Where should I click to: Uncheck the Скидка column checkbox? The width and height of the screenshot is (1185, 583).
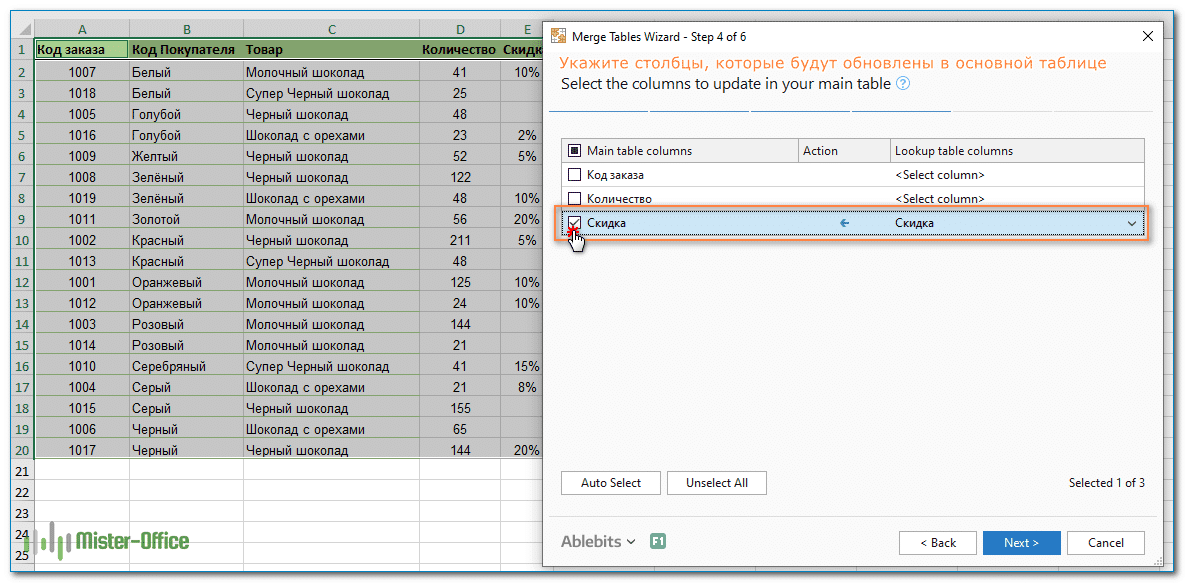point(575,223)
